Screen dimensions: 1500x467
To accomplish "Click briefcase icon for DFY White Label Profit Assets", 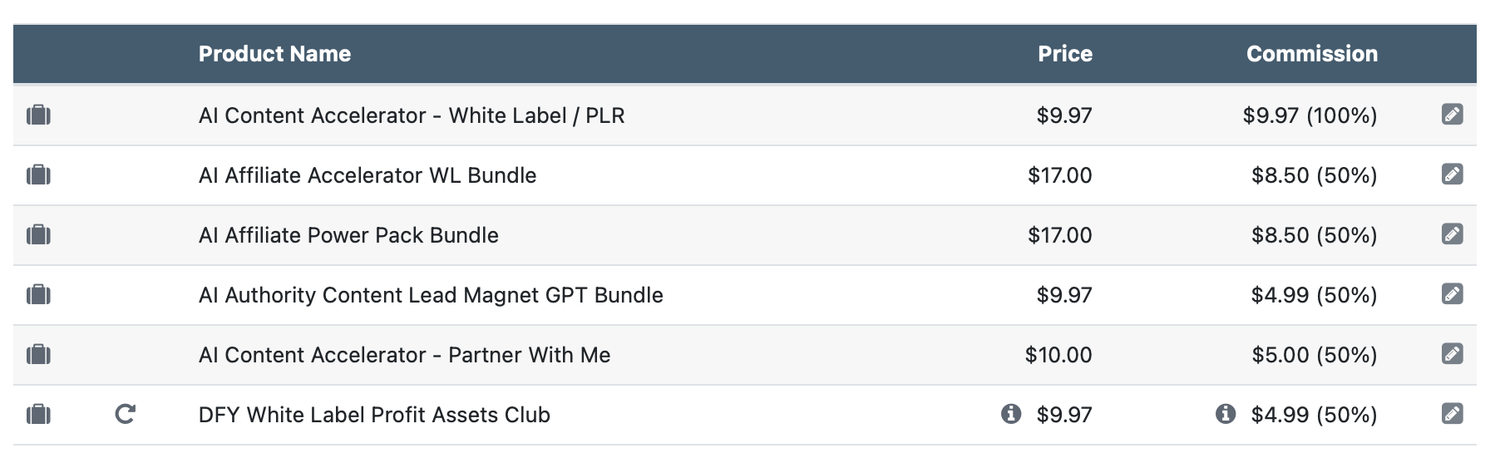I will [38, 414].
